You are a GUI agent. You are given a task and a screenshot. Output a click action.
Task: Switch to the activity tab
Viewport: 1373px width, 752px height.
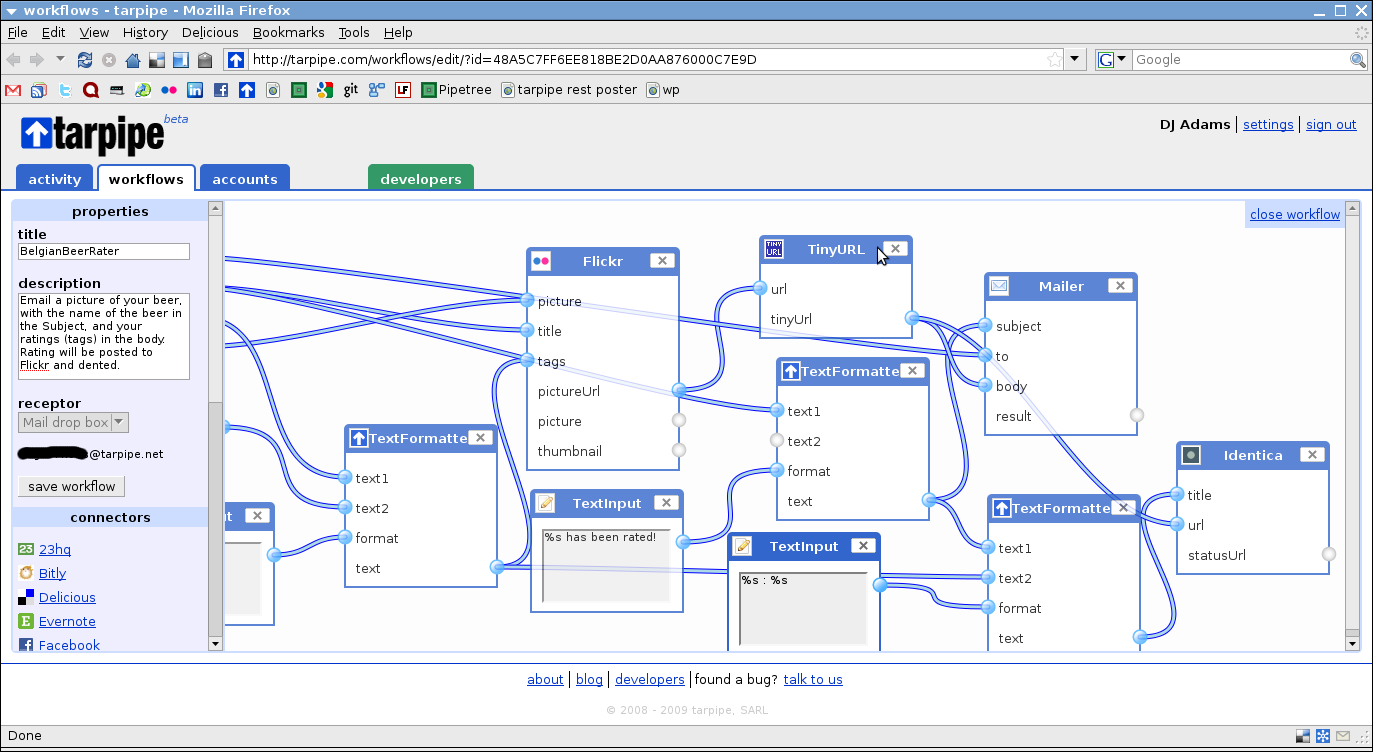point(54,179)
